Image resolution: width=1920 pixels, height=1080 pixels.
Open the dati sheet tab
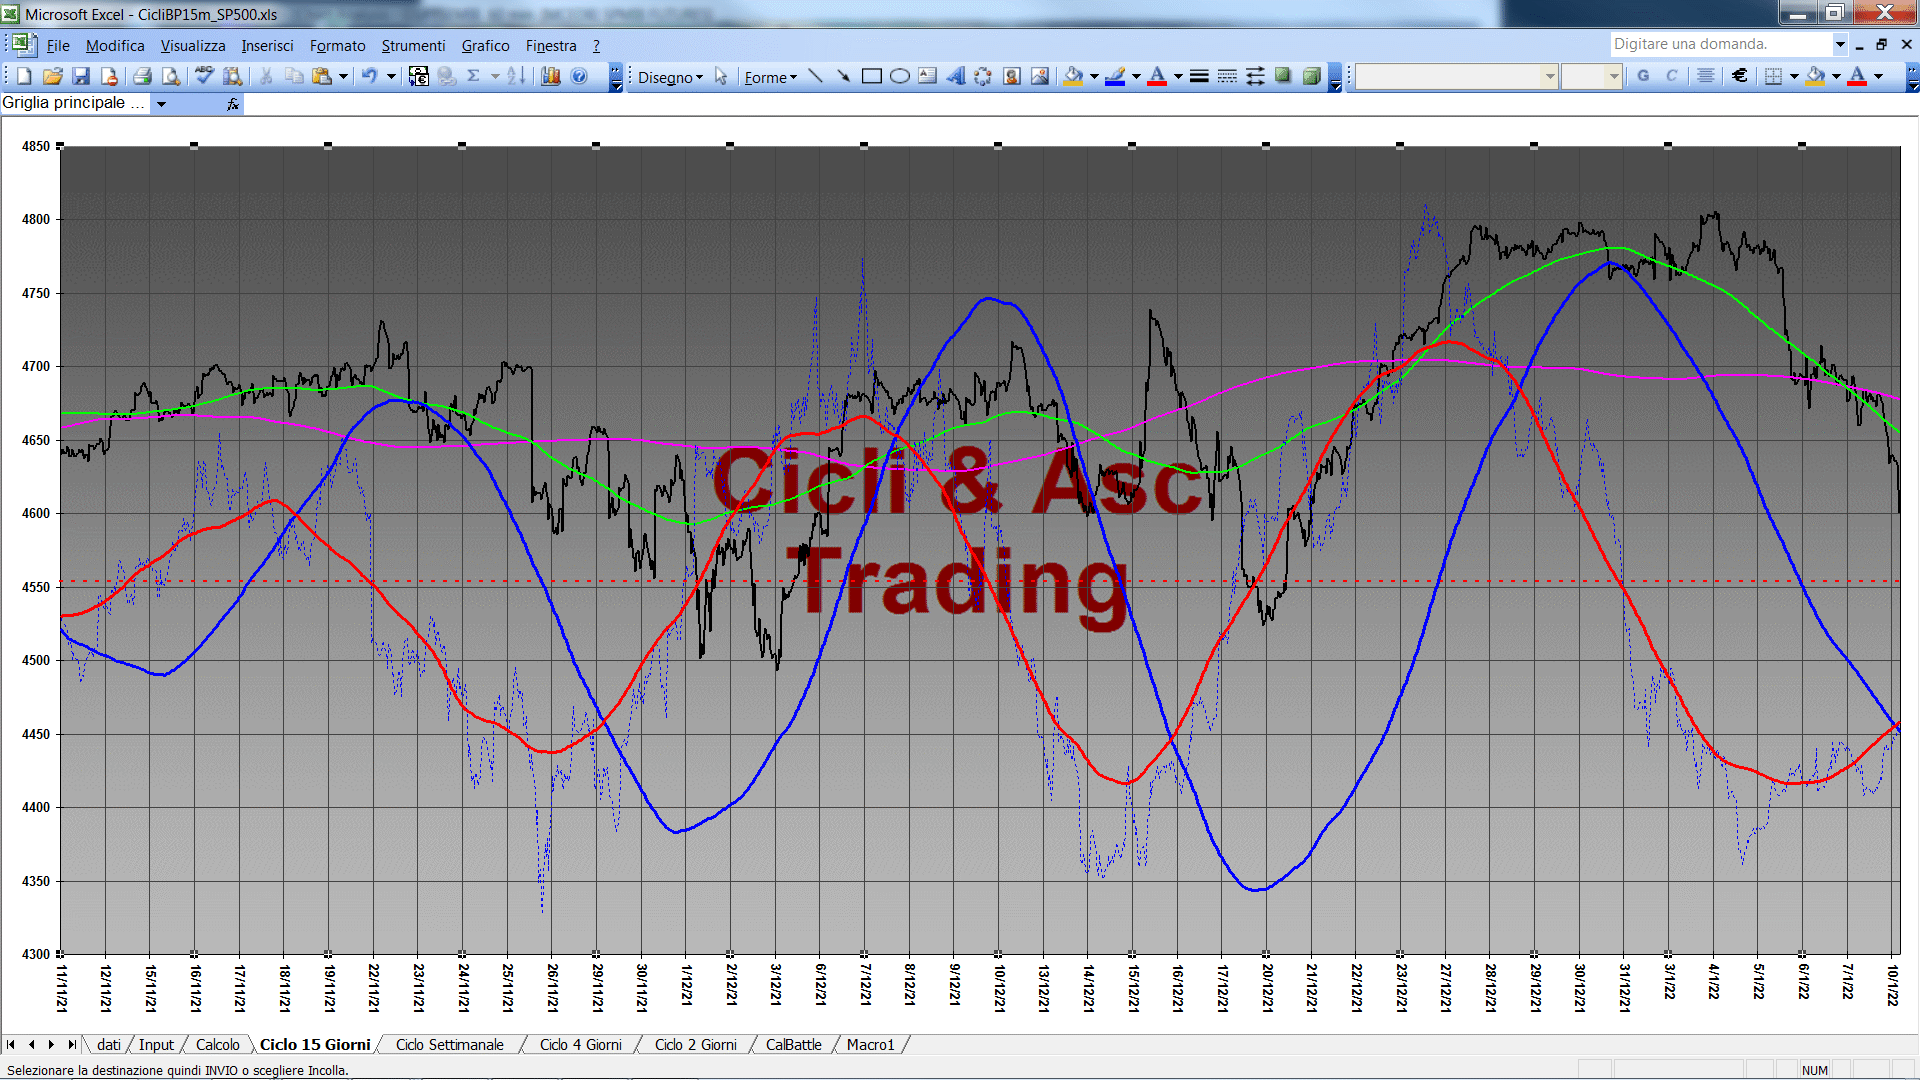(x=109, y=1044)
